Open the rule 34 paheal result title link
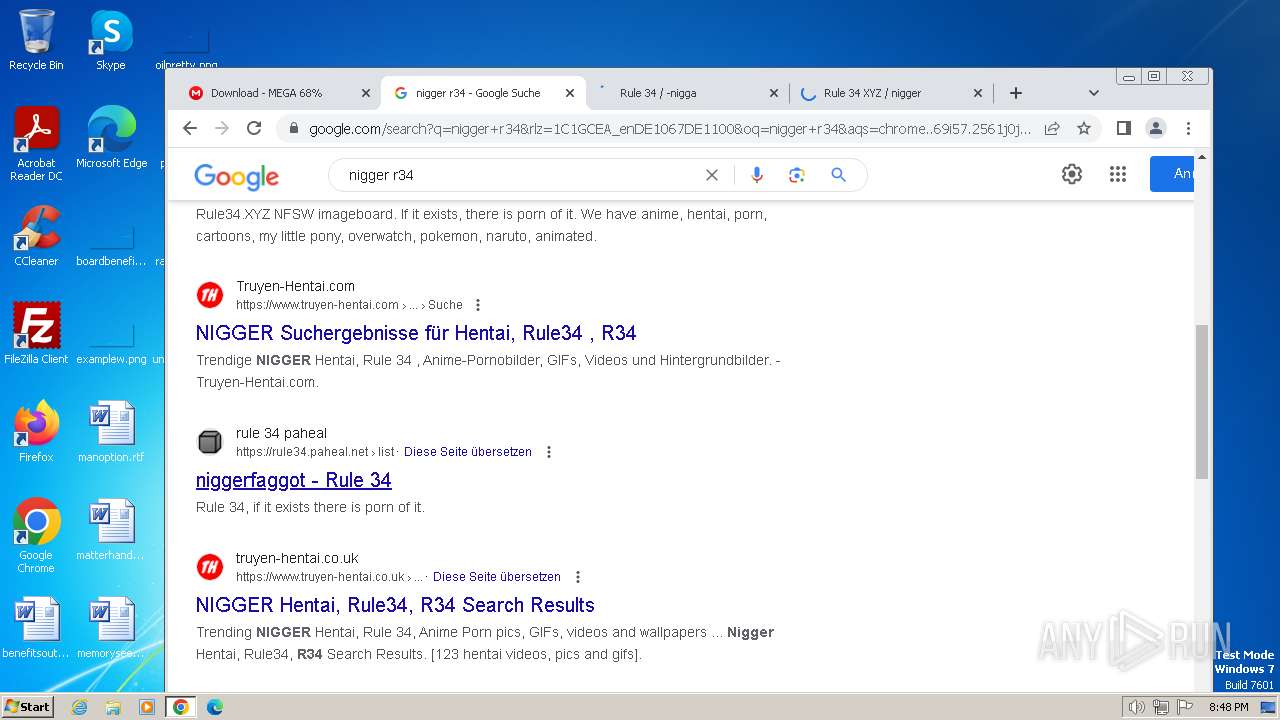Viewport: 1280px width, 720px height. [294, 480]
